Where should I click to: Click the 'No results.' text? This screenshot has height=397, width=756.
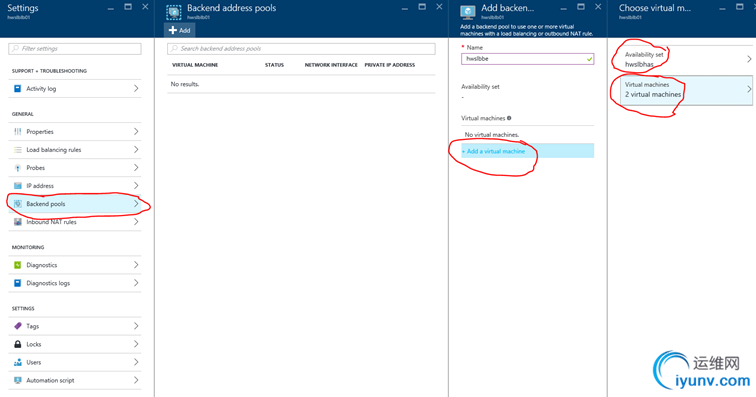click(185, 84)
